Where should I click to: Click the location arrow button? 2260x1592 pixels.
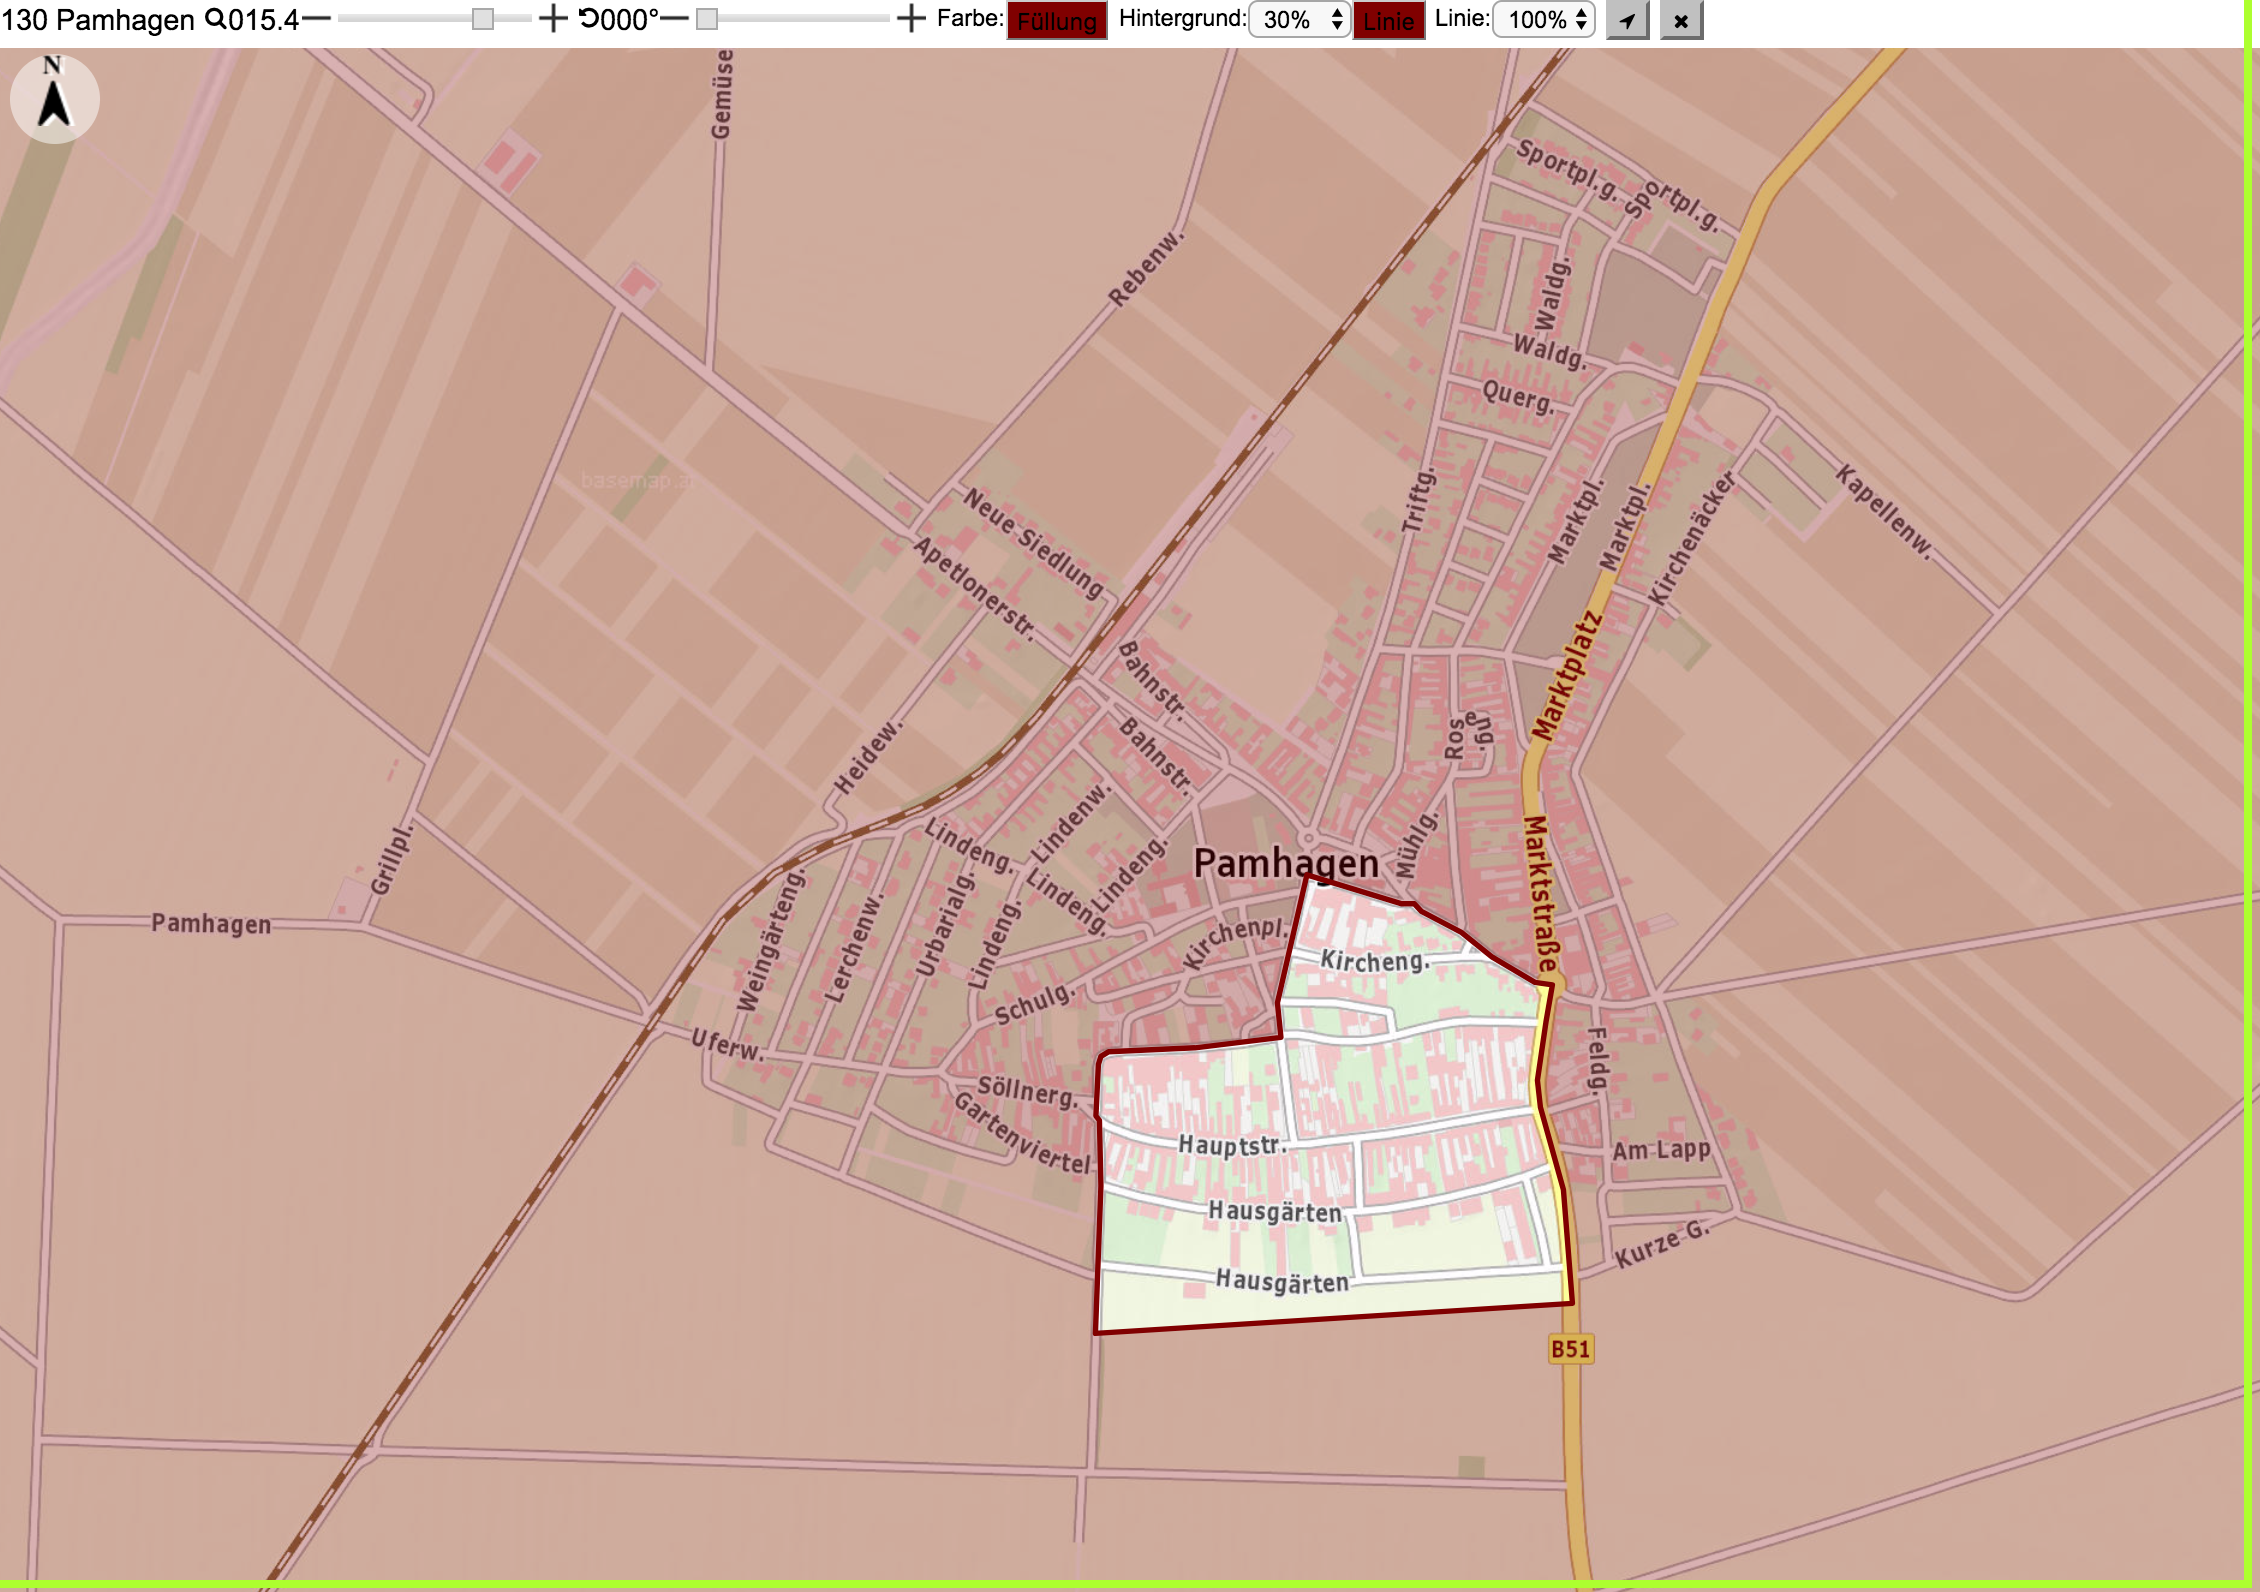[1627, 20]
